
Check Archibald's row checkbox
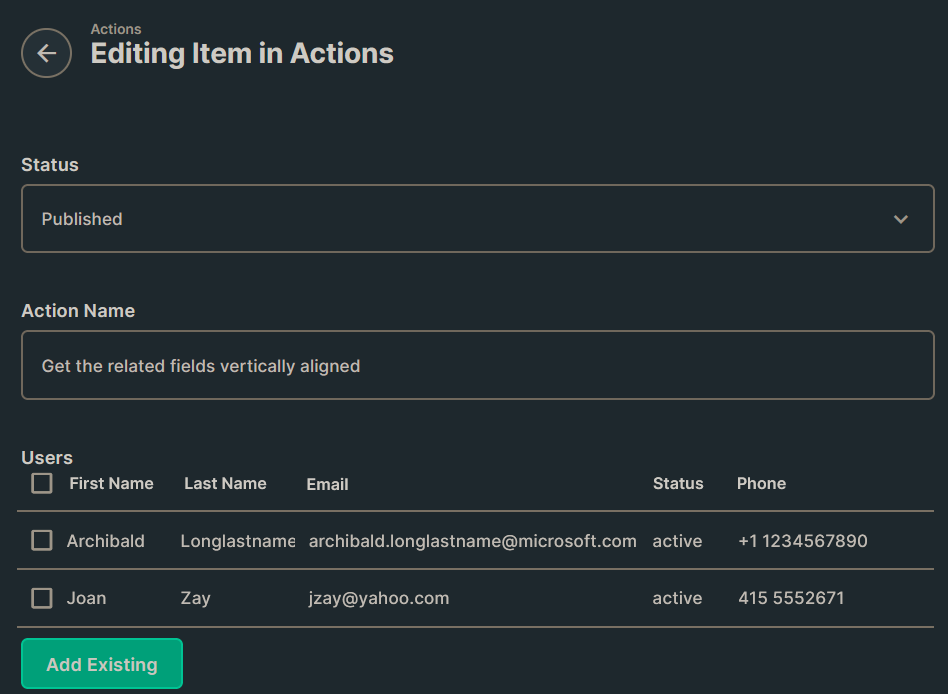pyautogui.click(x=41, y=540)
